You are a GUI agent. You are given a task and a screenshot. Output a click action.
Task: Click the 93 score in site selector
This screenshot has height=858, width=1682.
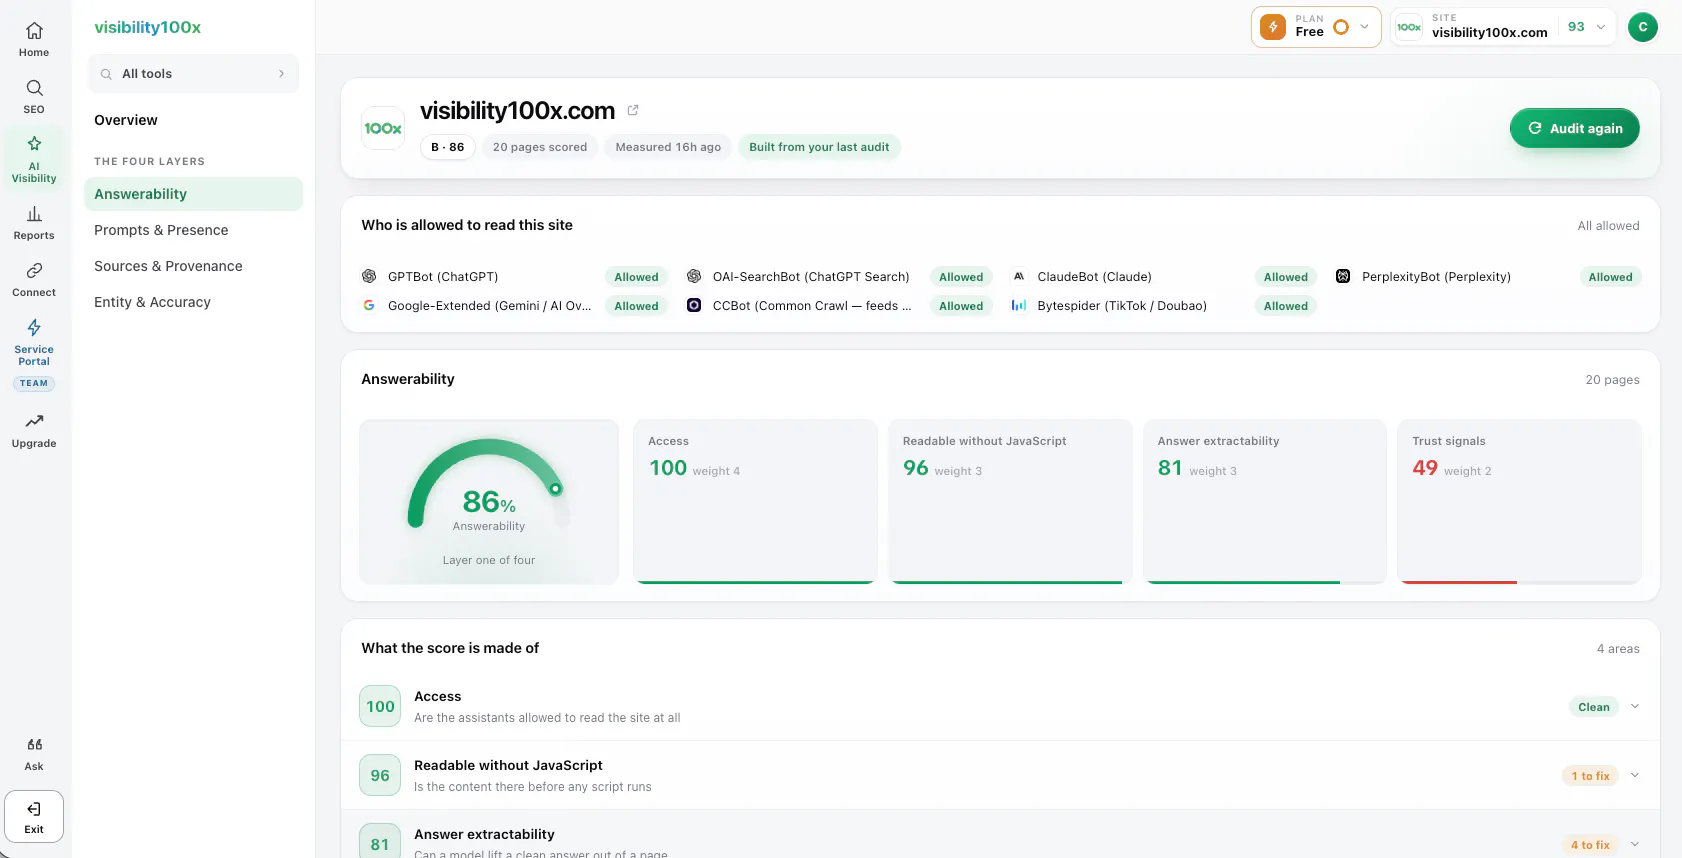pyautogui.click(x=1576, y=27)
